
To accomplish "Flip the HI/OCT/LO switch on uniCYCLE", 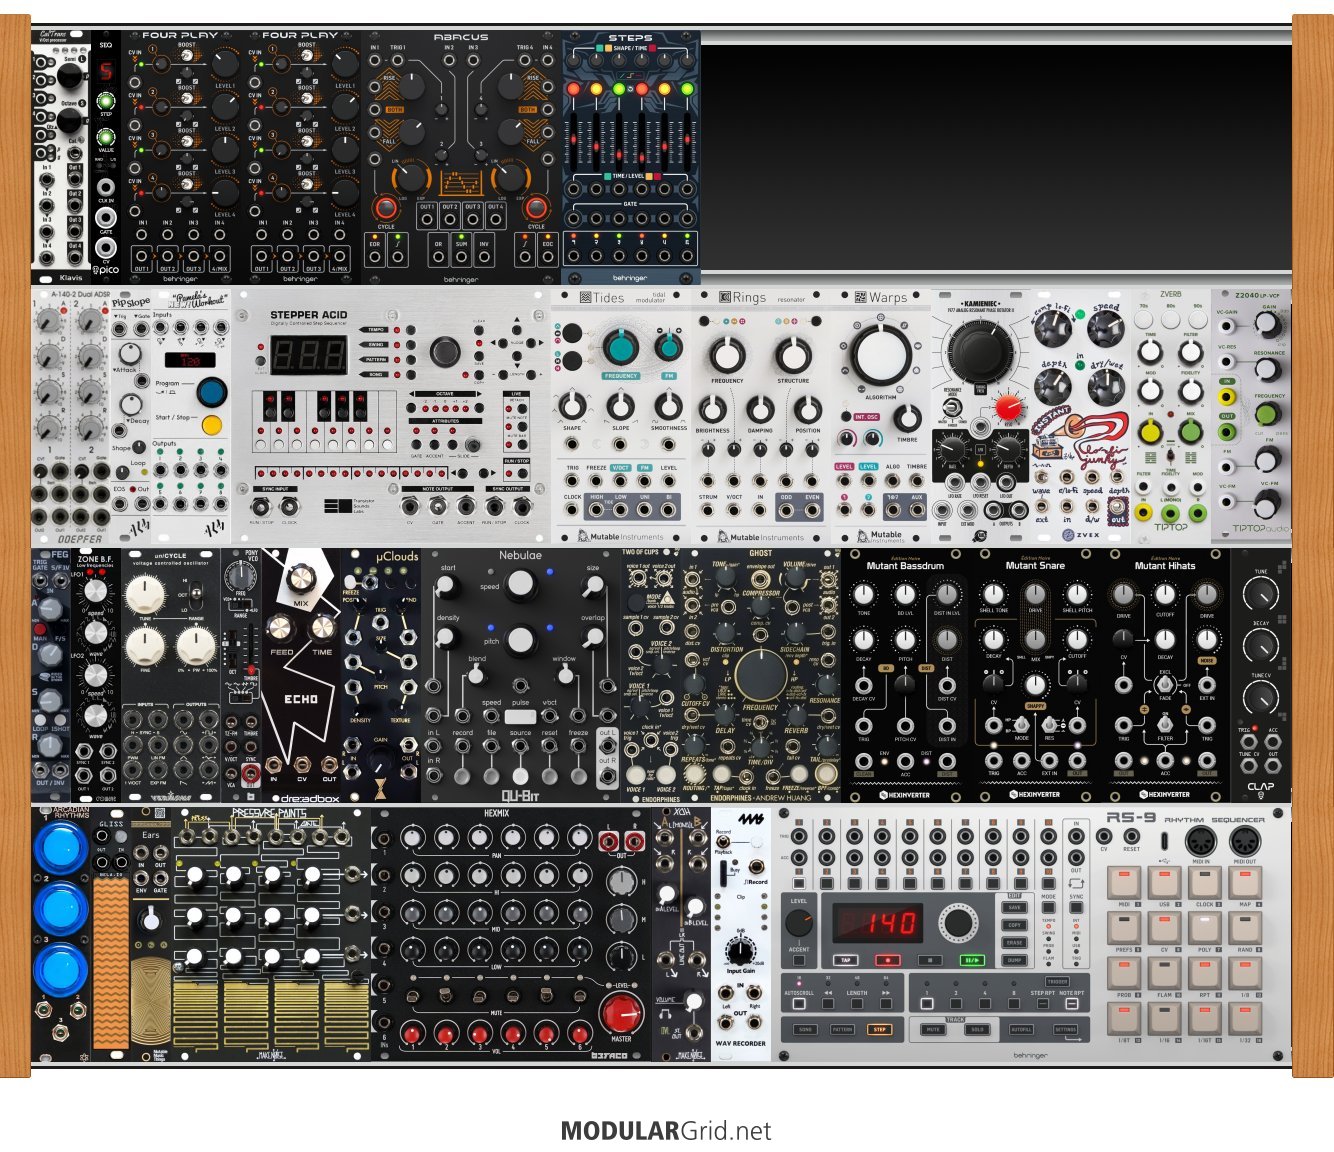I will click(195, 596).
